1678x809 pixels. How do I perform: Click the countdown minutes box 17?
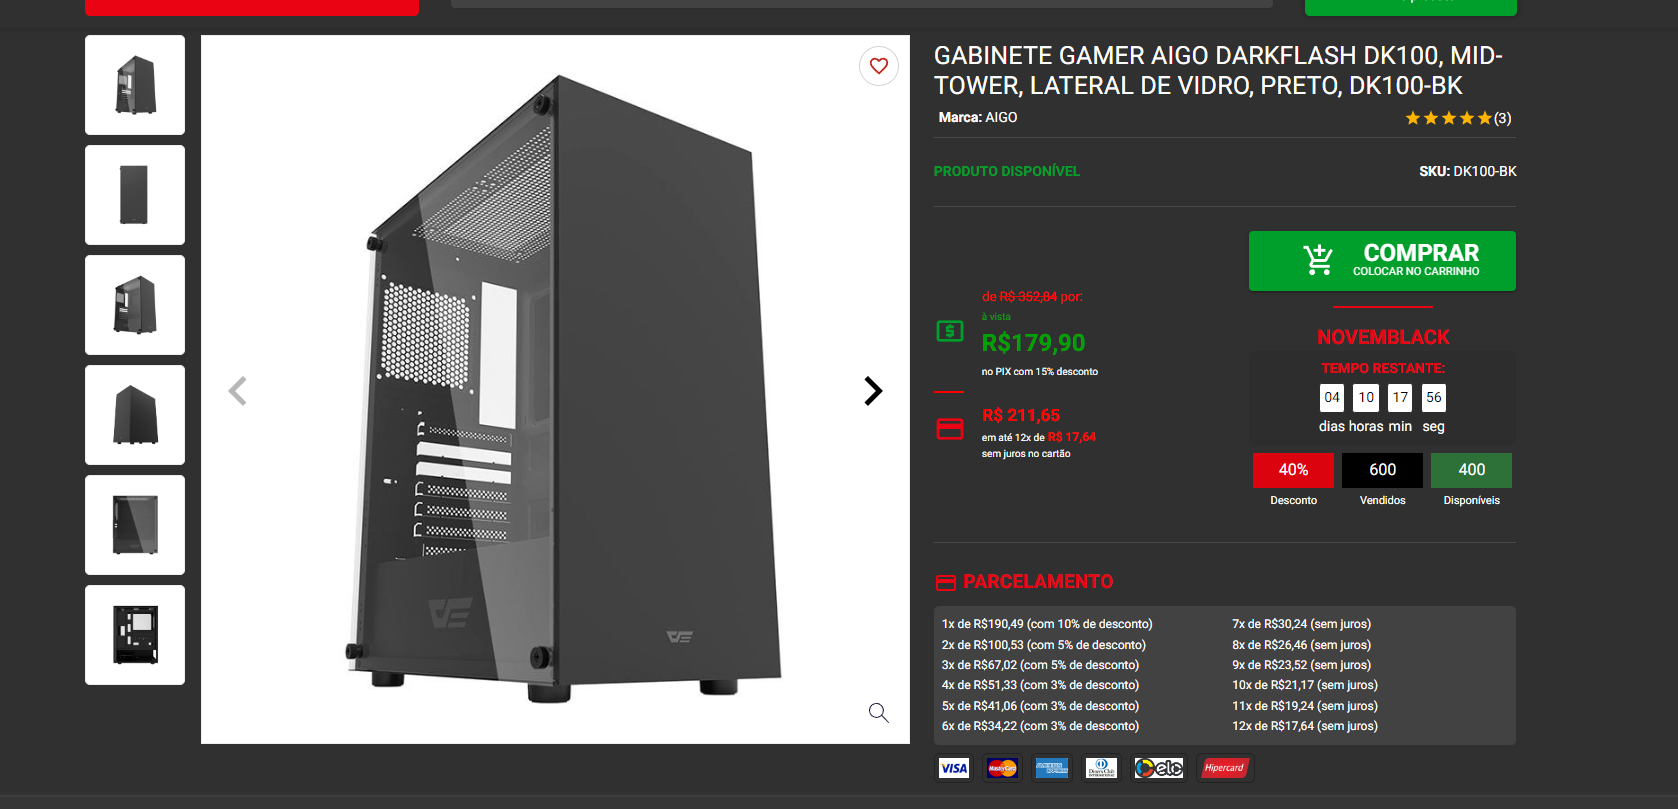(x=1400, y=398)
